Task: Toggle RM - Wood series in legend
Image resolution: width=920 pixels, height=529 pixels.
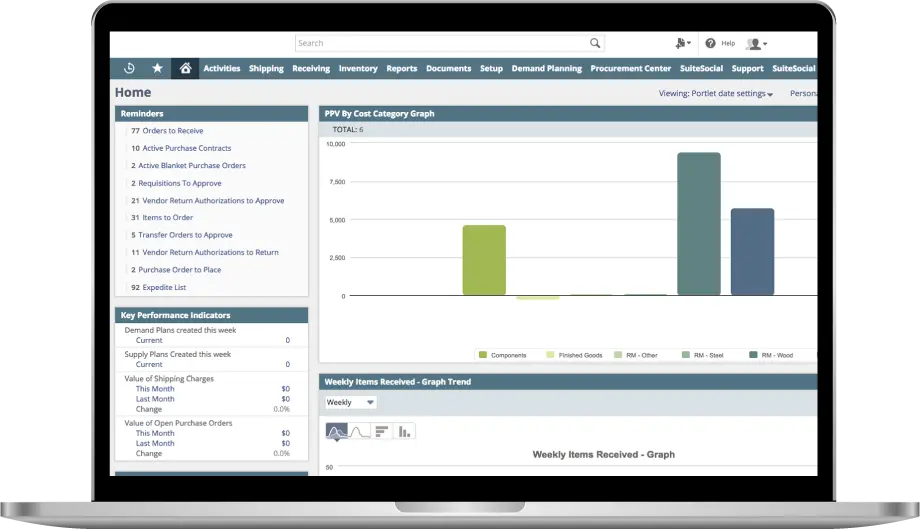Action: pyautogui.click(x=771, y=355)
